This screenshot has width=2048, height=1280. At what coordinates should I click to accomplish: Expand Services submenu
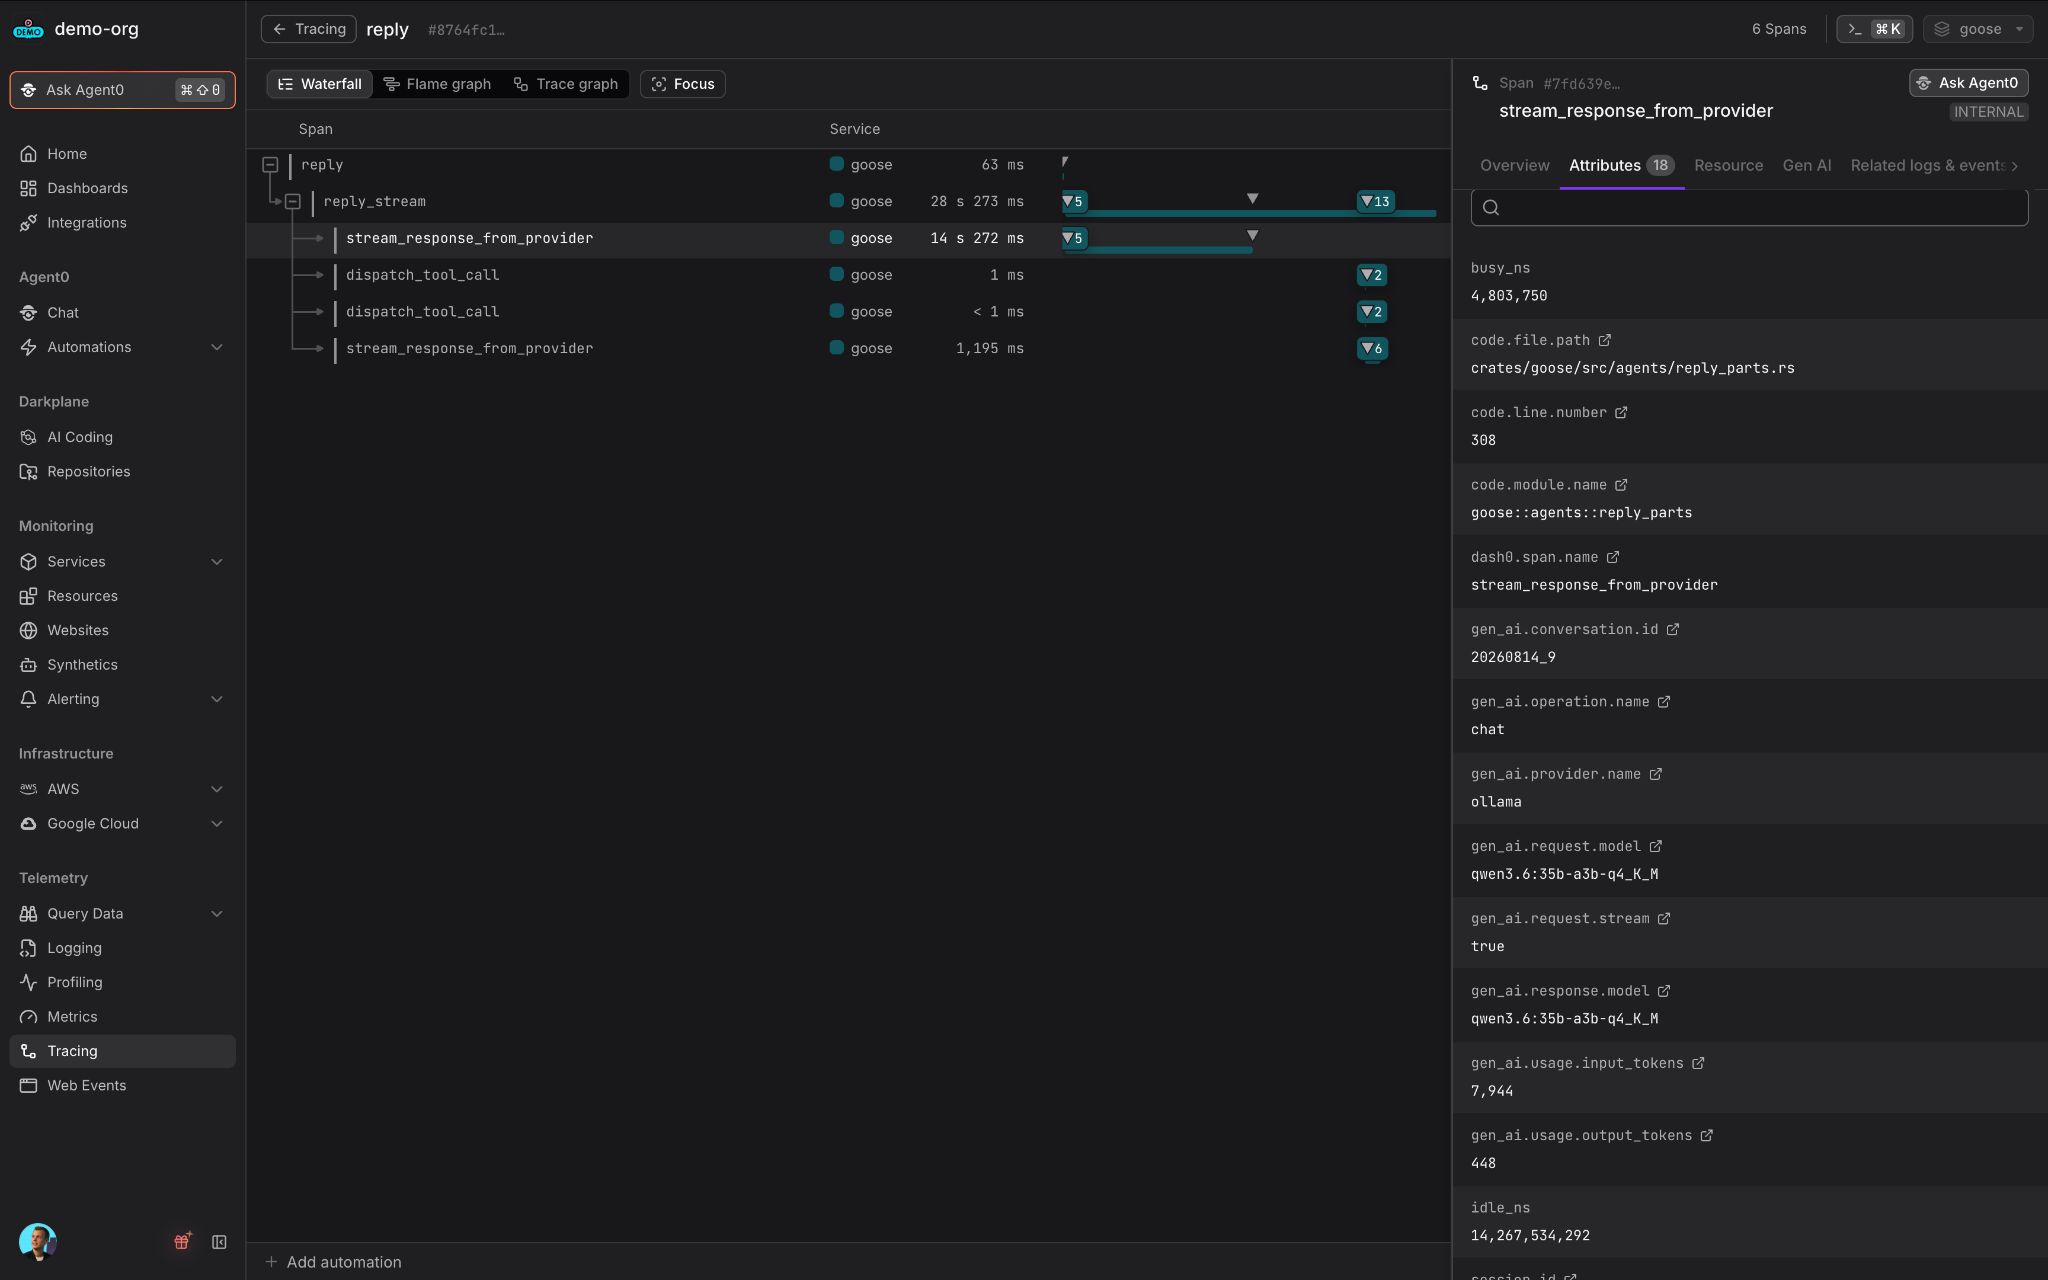point(217,562)
